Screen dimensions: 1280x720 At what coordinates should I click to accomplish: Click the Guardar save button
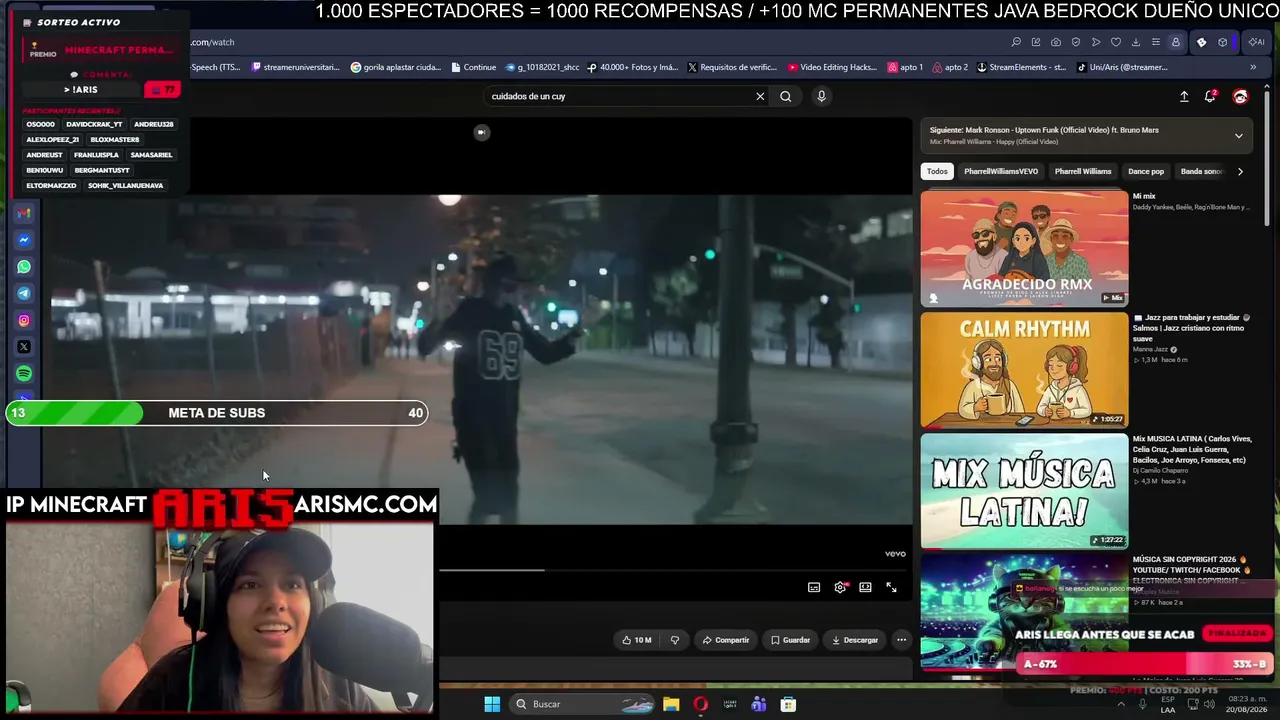click(790, 640)
